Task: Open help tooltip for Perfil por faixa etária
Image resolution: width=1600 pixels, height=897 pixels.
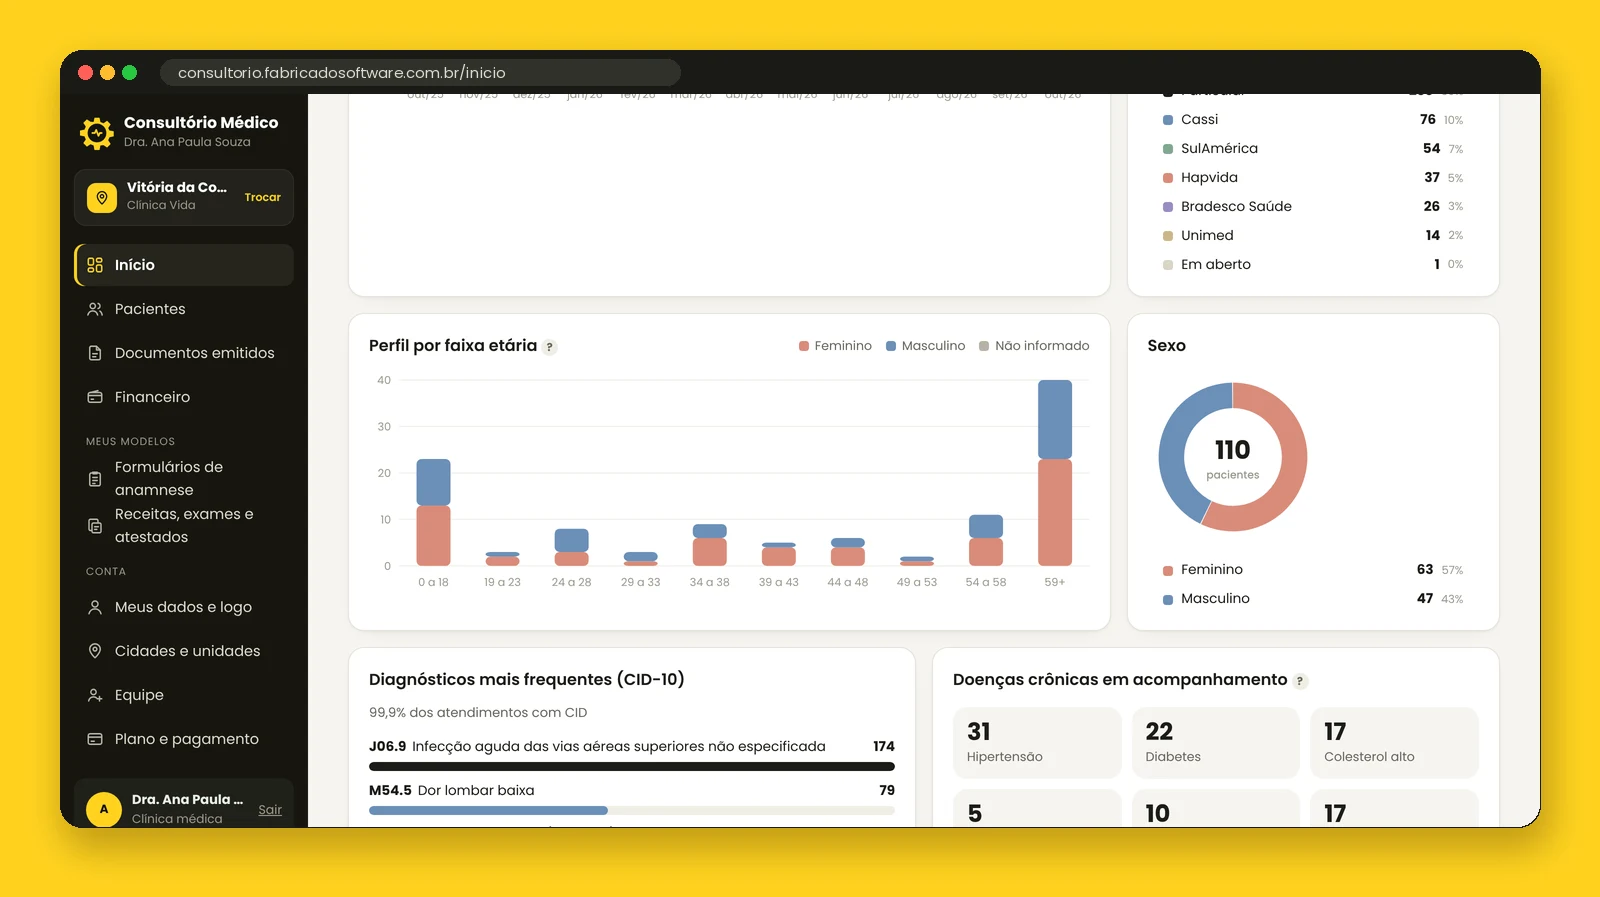Action: coord(550,347)
